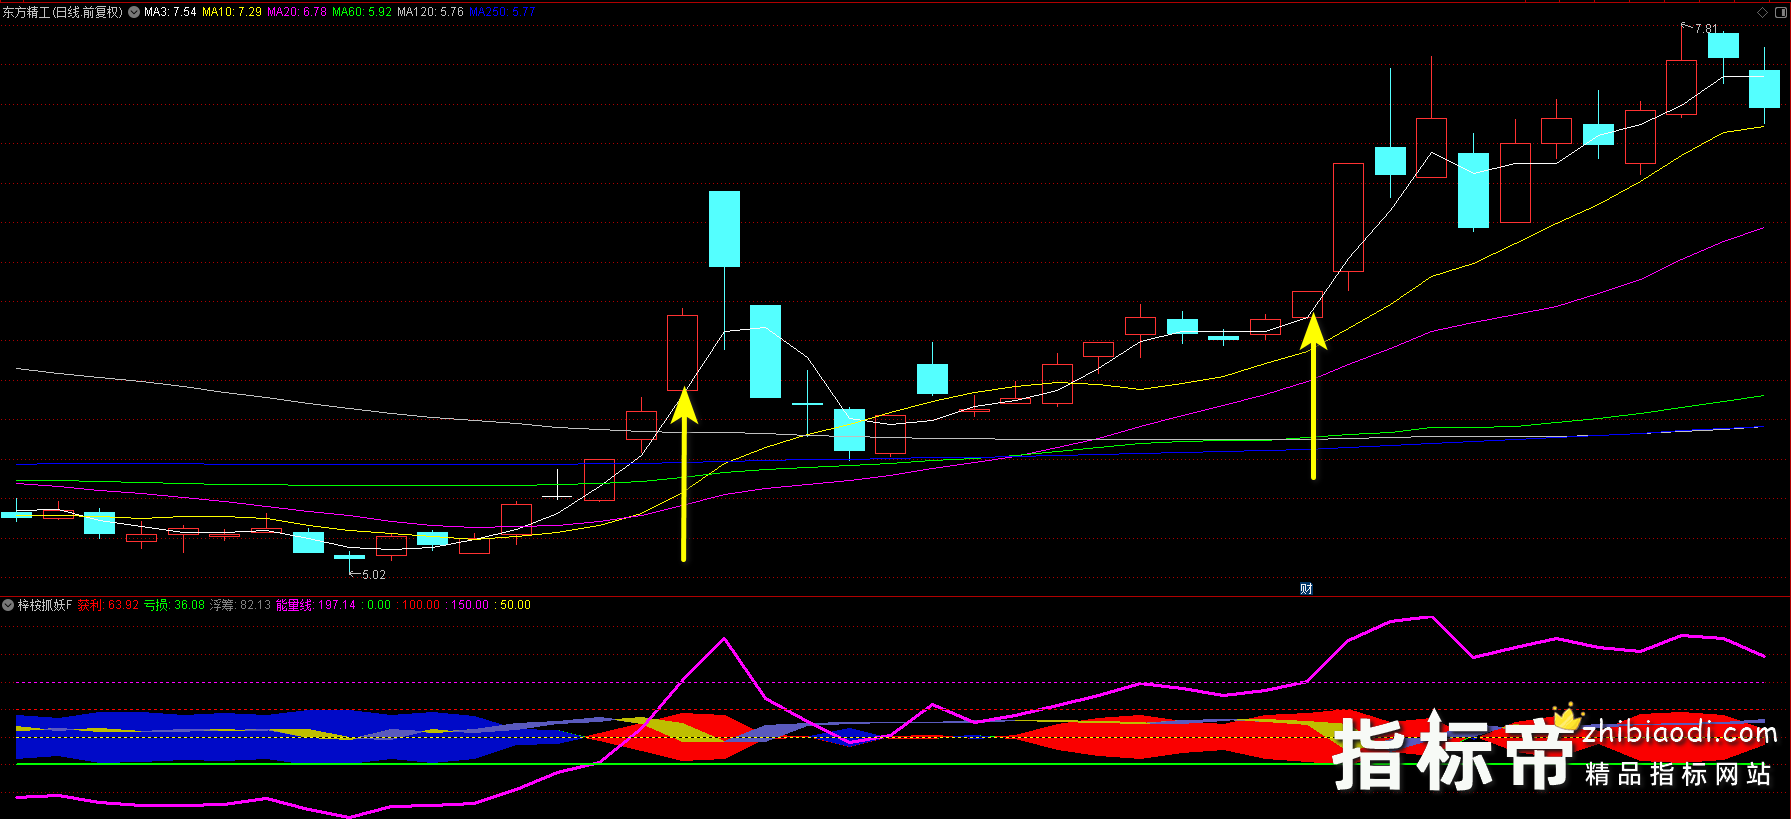Click the yellow MA10: 7.29 label
The image size is (1791, 819).
point(232,12)
